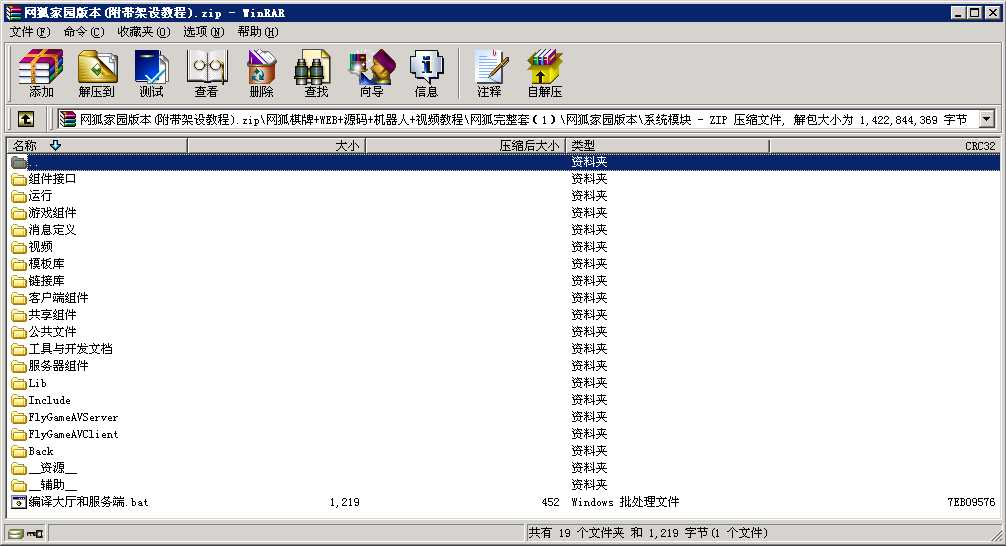Select the parent folder (..) icon row
Viewport: 1006px width, 546px height.
19,162
